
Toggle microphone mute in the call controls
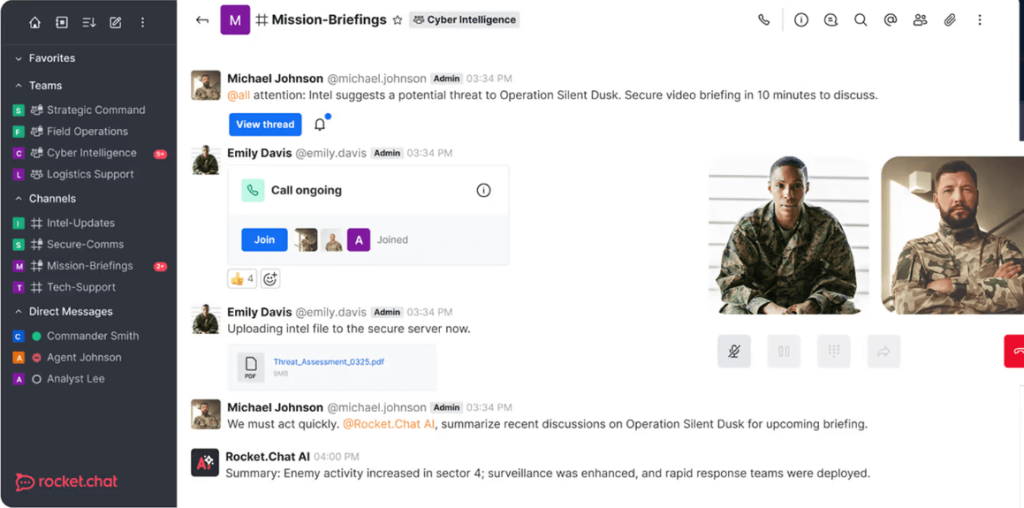(734, 351)
